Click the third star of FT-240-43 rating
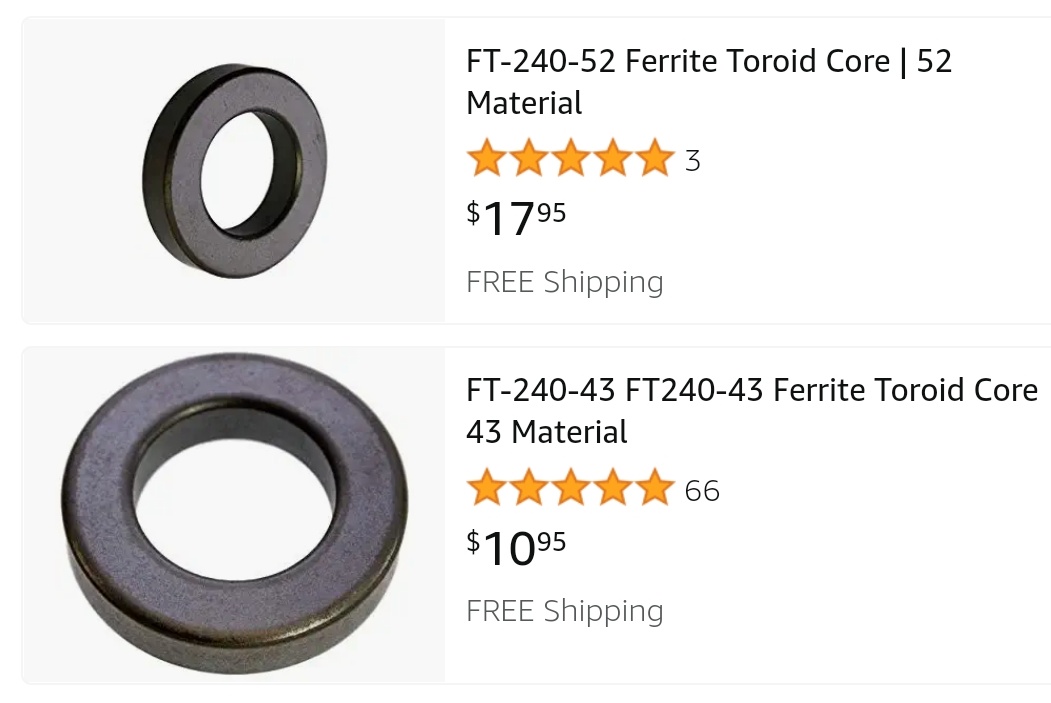 click(571, 489)
